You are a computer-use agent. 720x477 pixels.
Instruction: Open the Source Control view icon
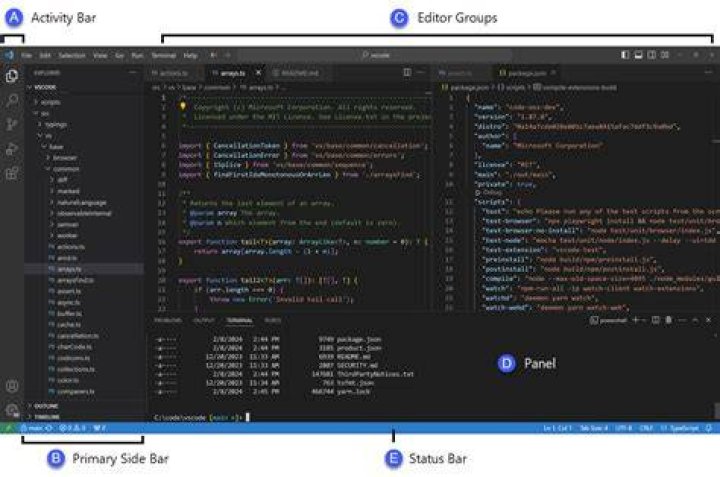12,124
